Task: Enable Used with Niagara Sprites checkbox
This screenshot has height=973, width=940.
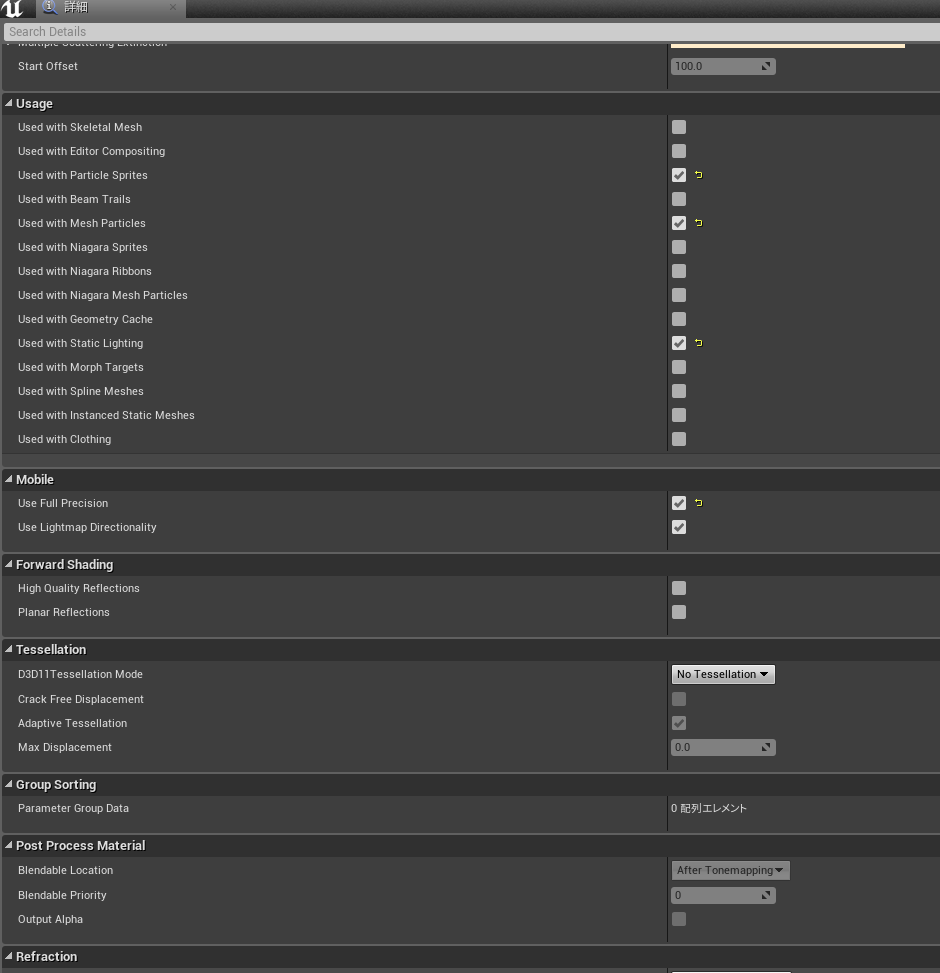Action: (679, 247)
